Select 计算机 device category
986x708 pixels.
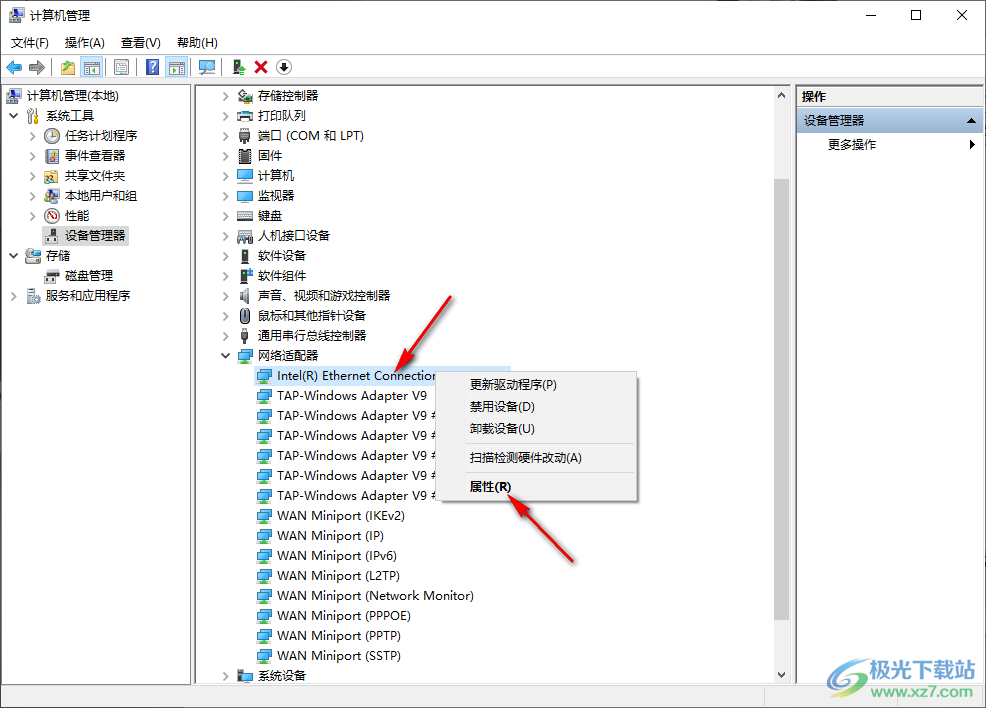click(275, 176)
